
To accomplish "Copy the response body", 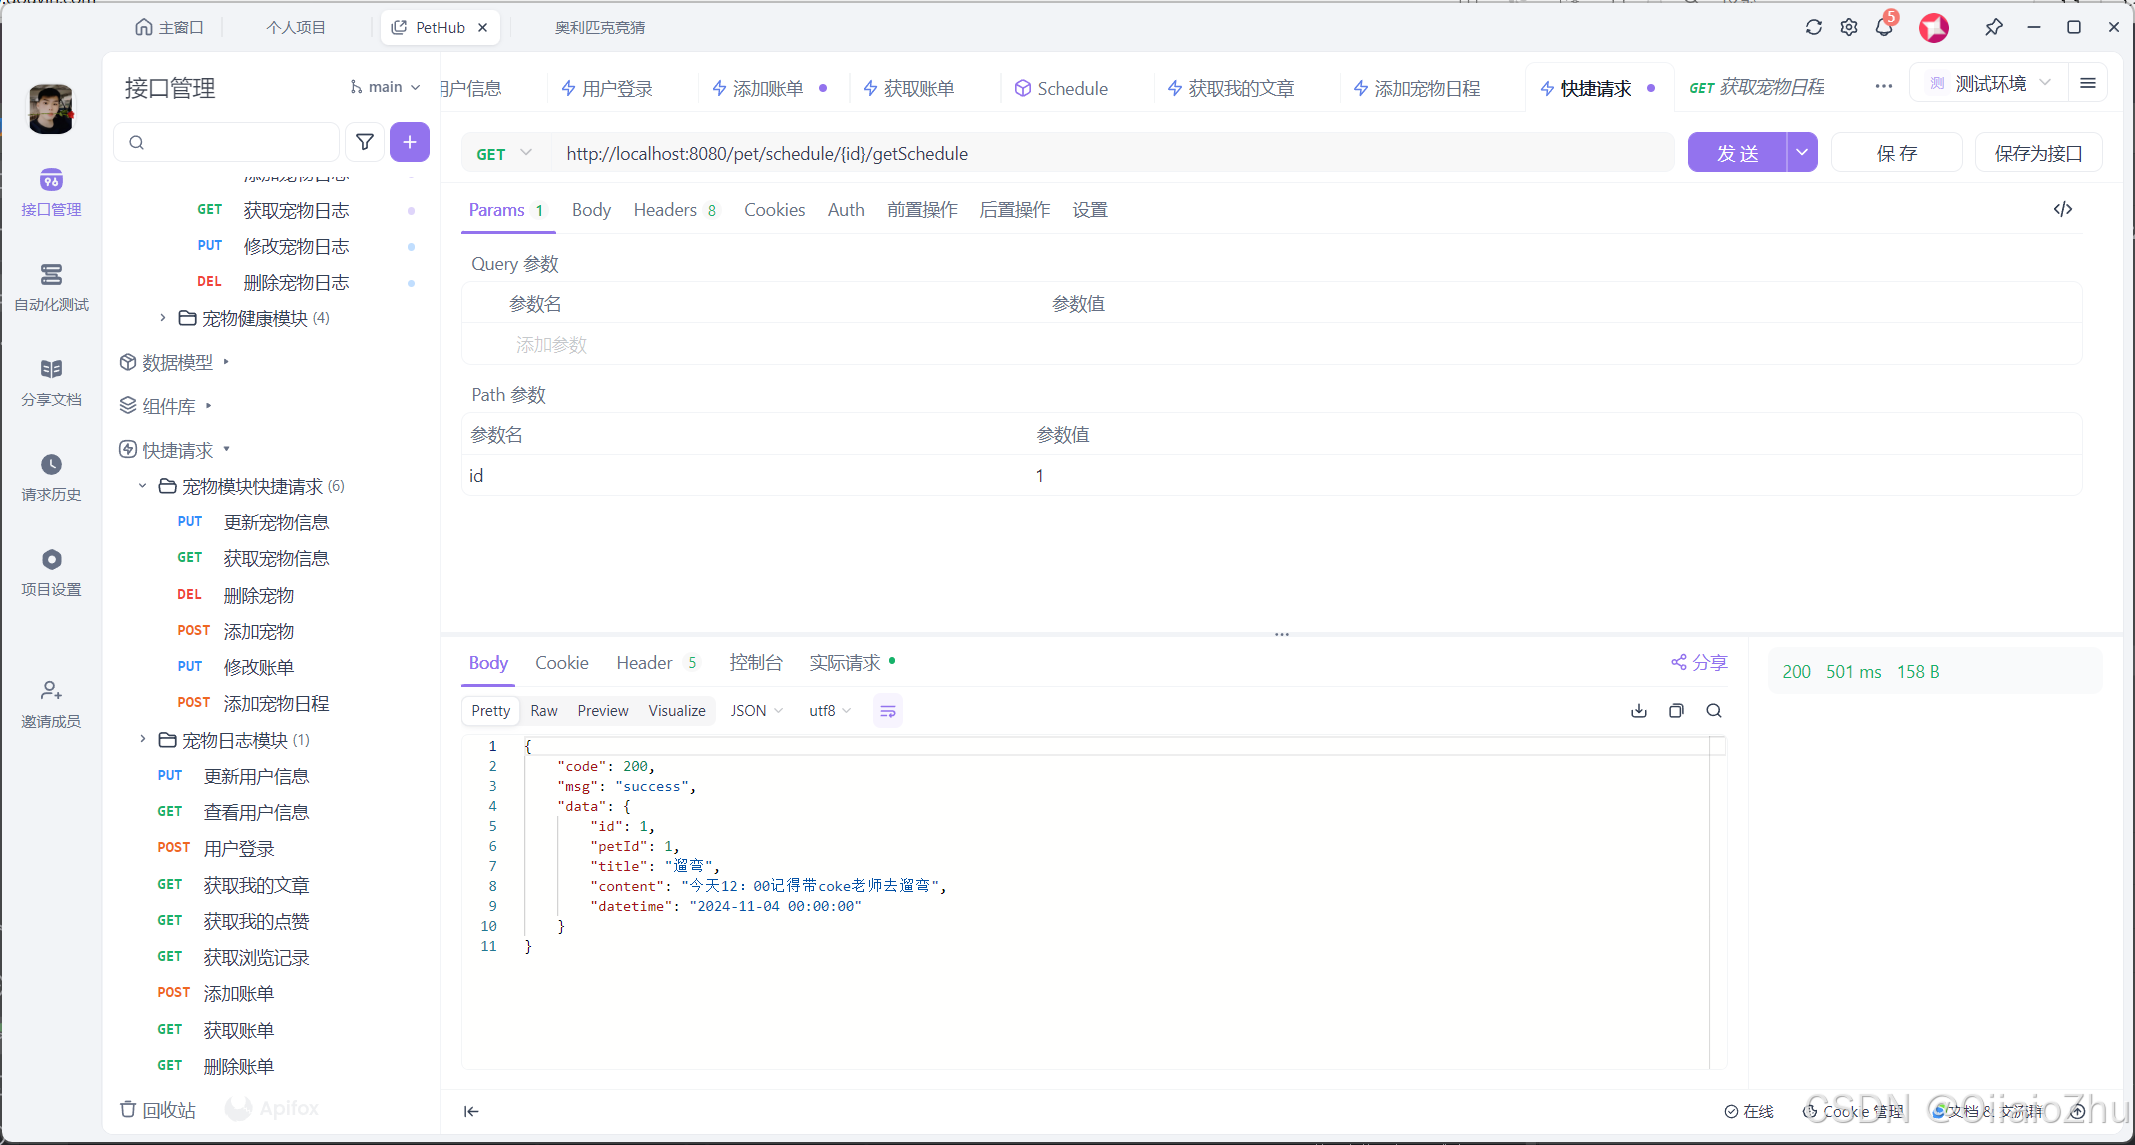I will click(x=1676, y=710).
